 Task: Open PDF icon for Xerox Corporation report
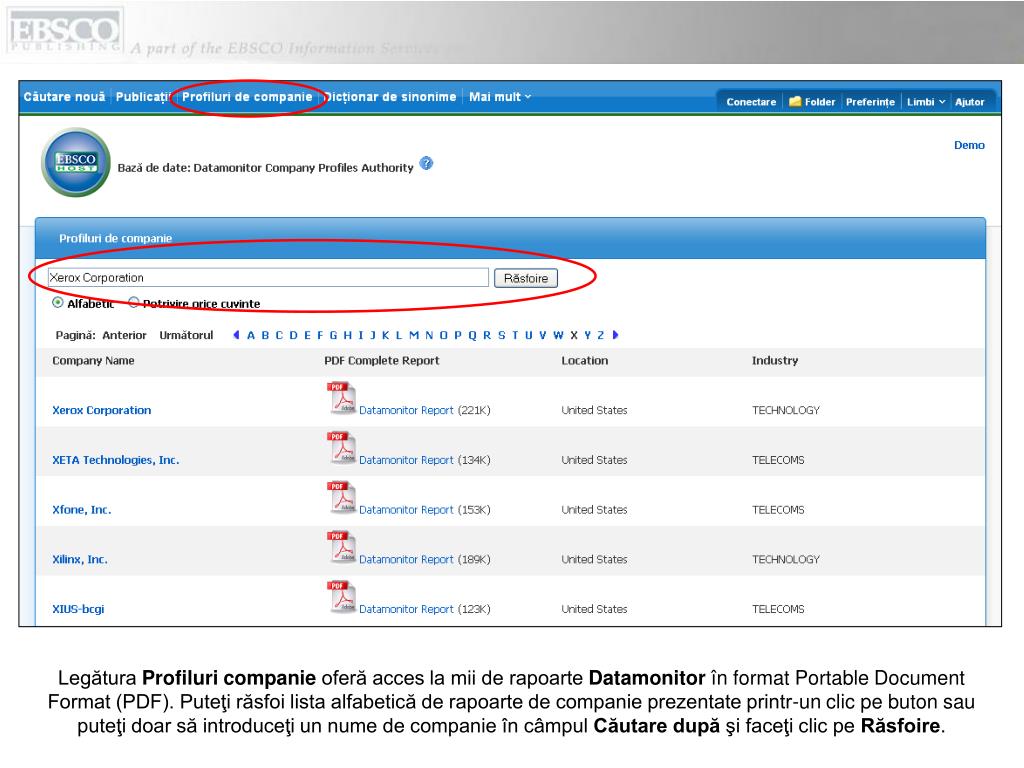coord(341,398)
